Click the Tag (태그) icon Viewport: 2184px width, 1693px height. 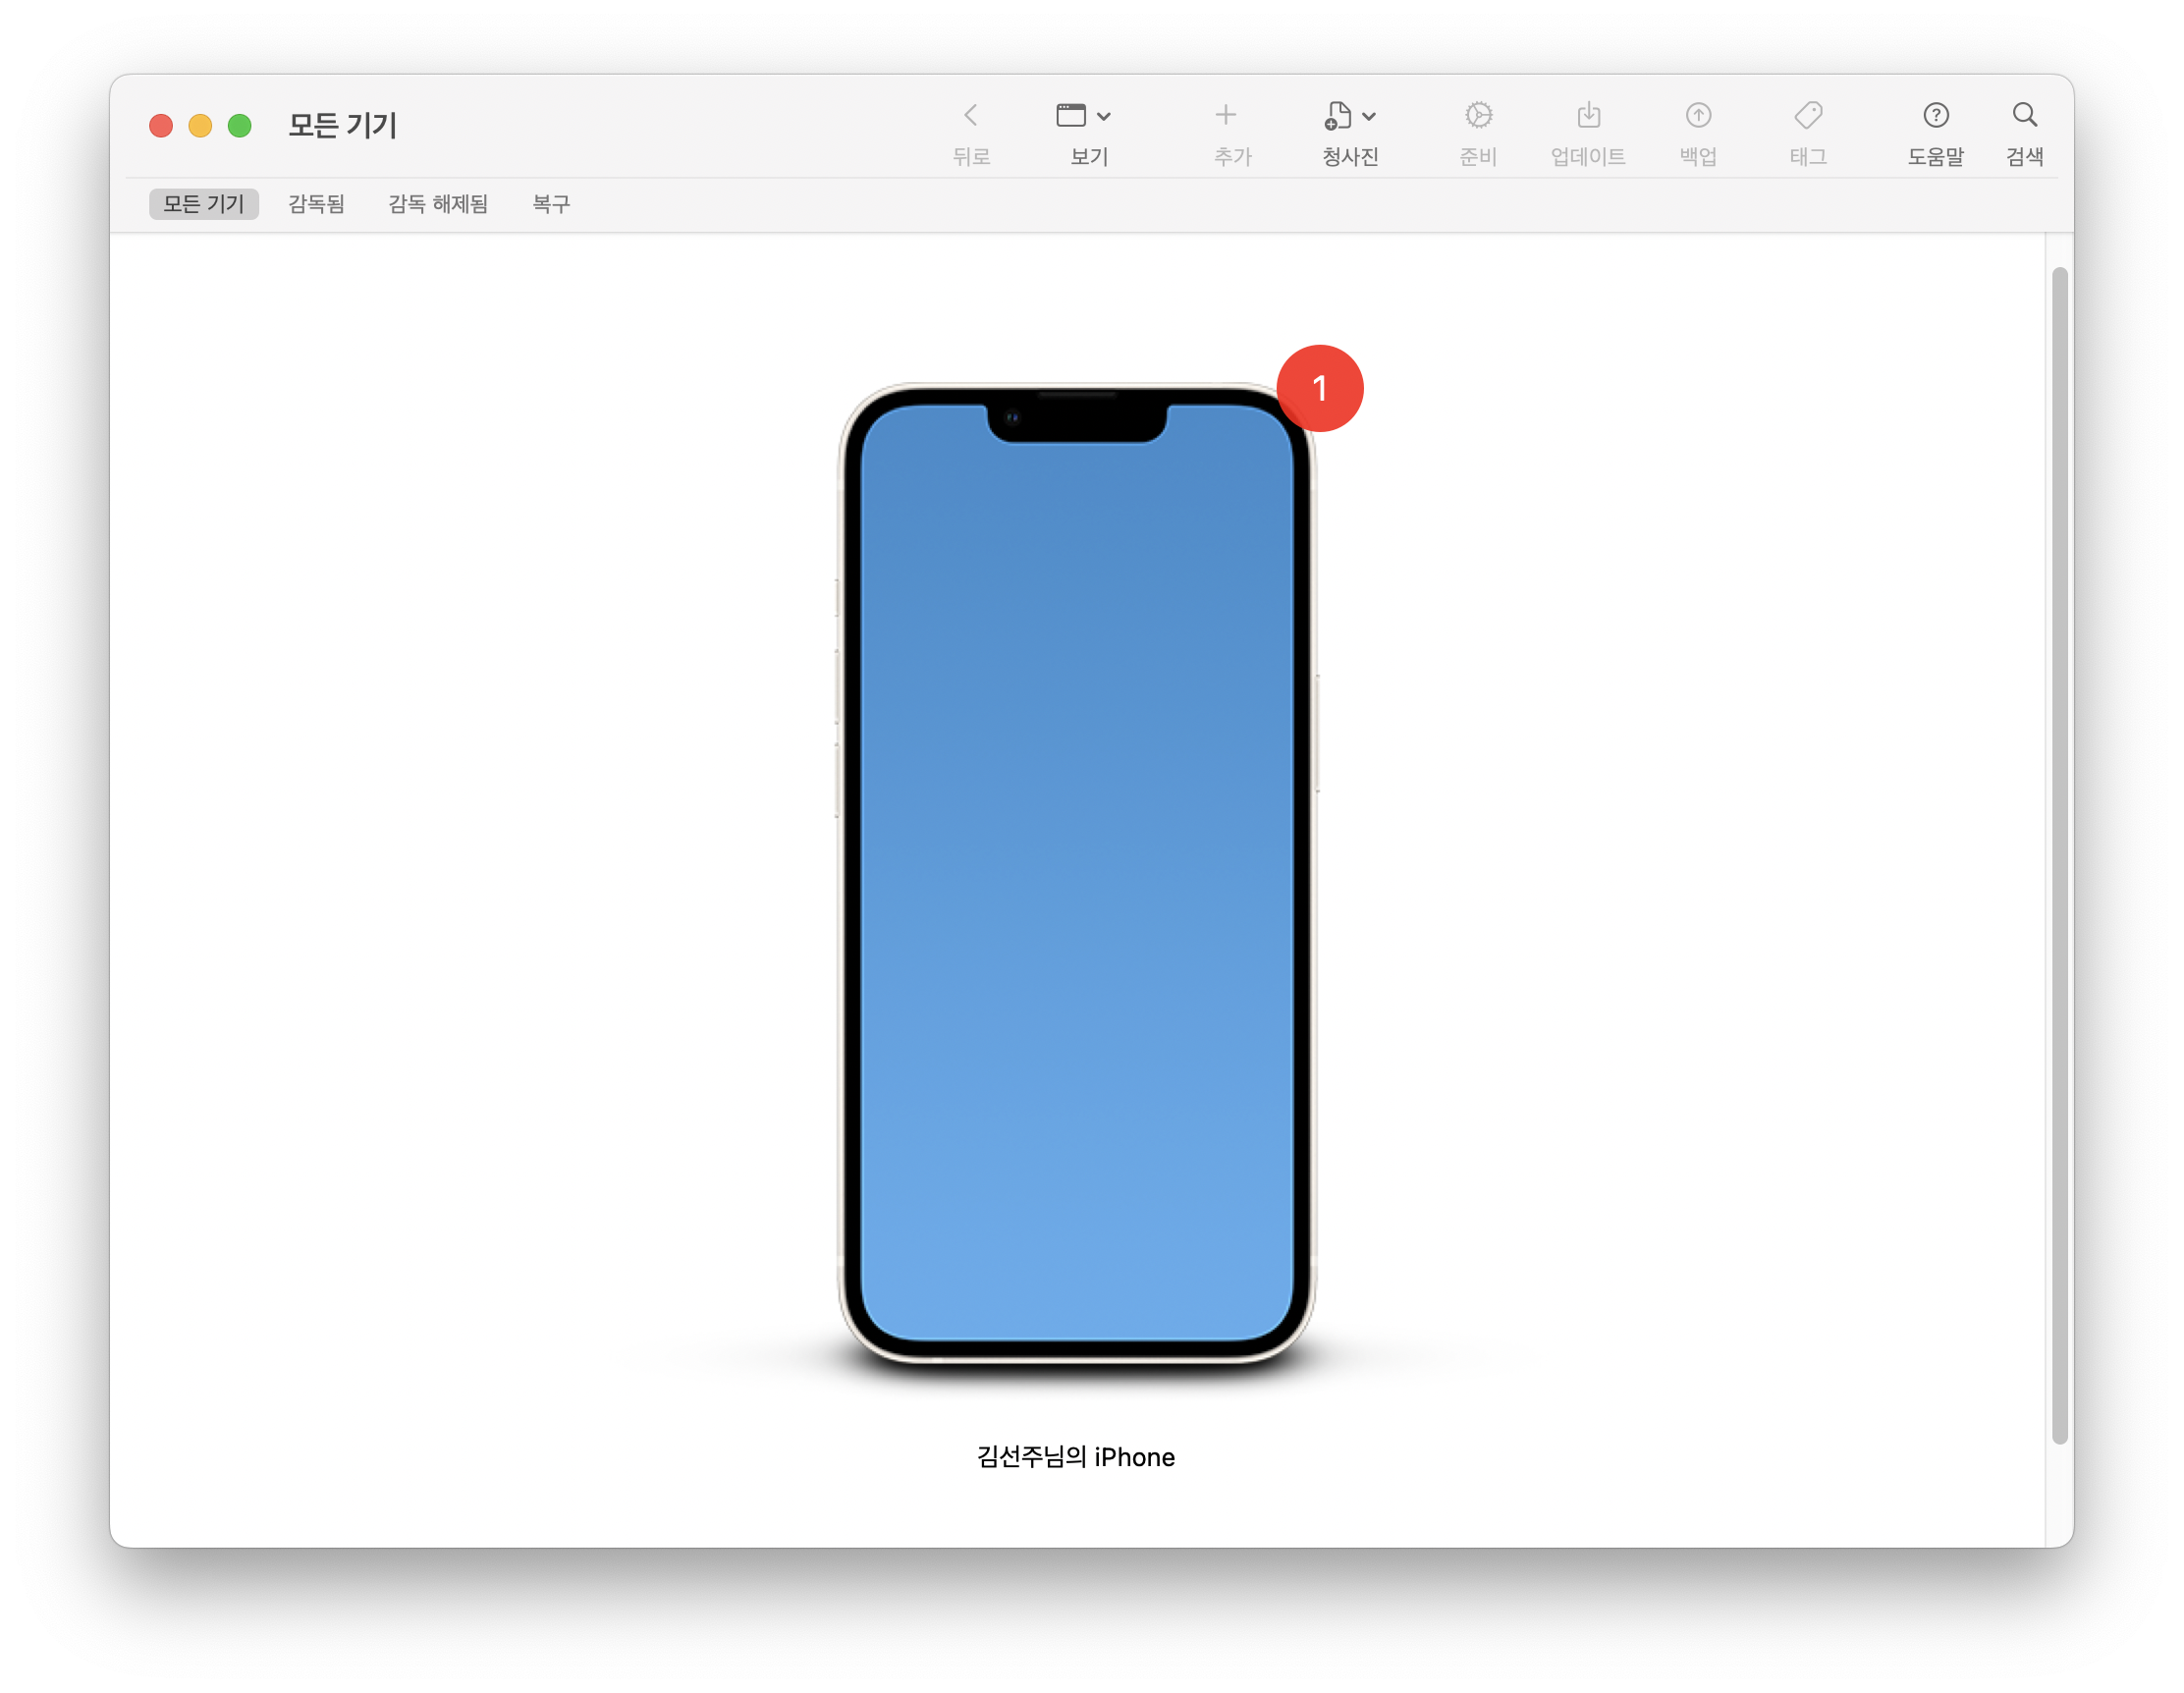[x=1808, y=115]
